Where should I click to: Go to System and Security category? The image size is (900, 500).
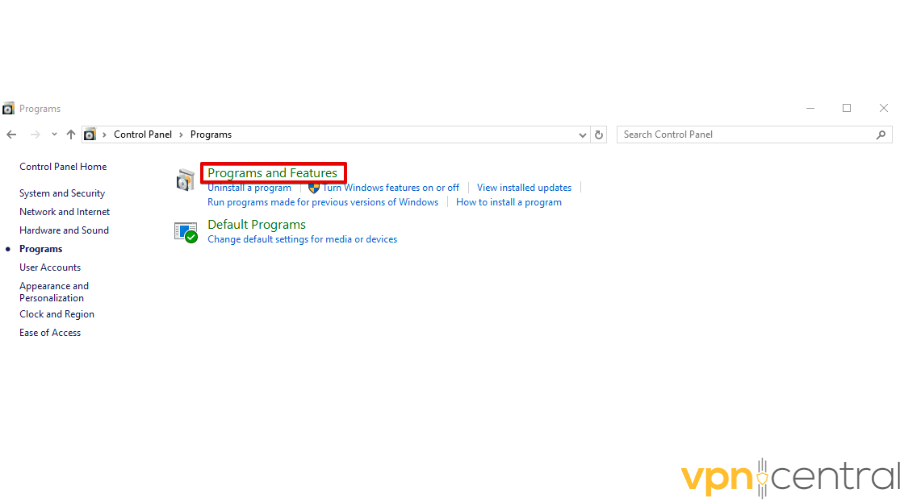click(x=62, y=194)
